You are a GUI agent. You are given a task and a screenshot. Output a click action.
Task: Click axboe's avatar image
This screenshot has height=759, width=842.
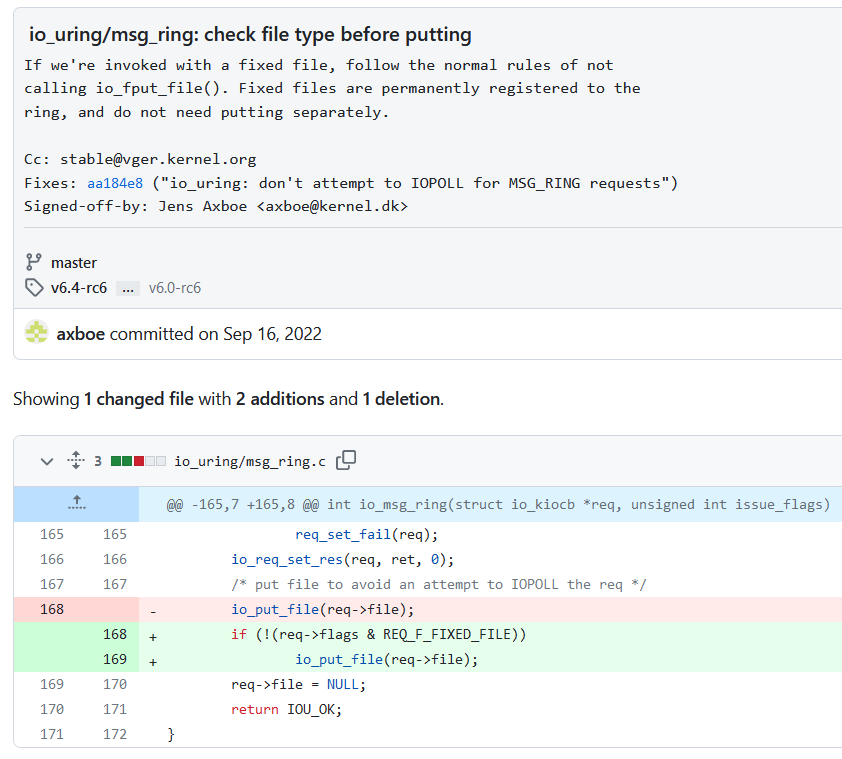[37, 333]
